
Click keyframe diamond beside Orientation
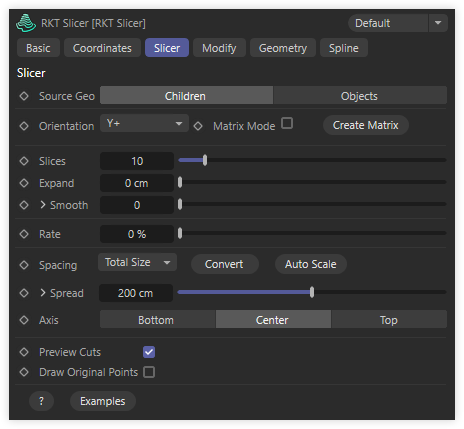pos(24,126)
